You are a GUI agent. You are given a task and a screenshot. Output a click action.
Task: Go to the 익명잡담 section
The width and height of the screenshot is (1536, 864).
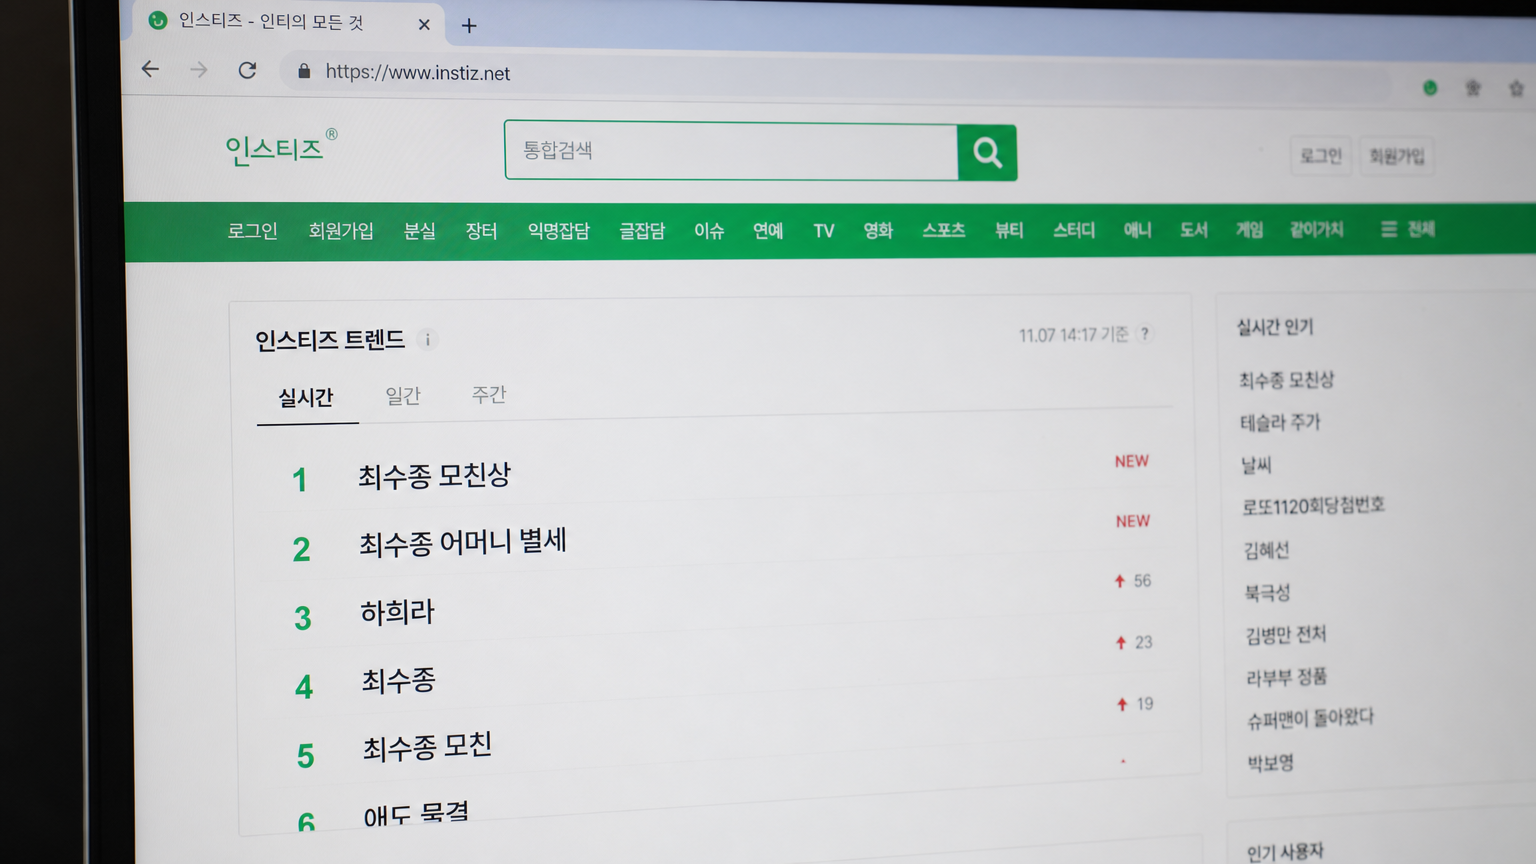coord(559,231)
